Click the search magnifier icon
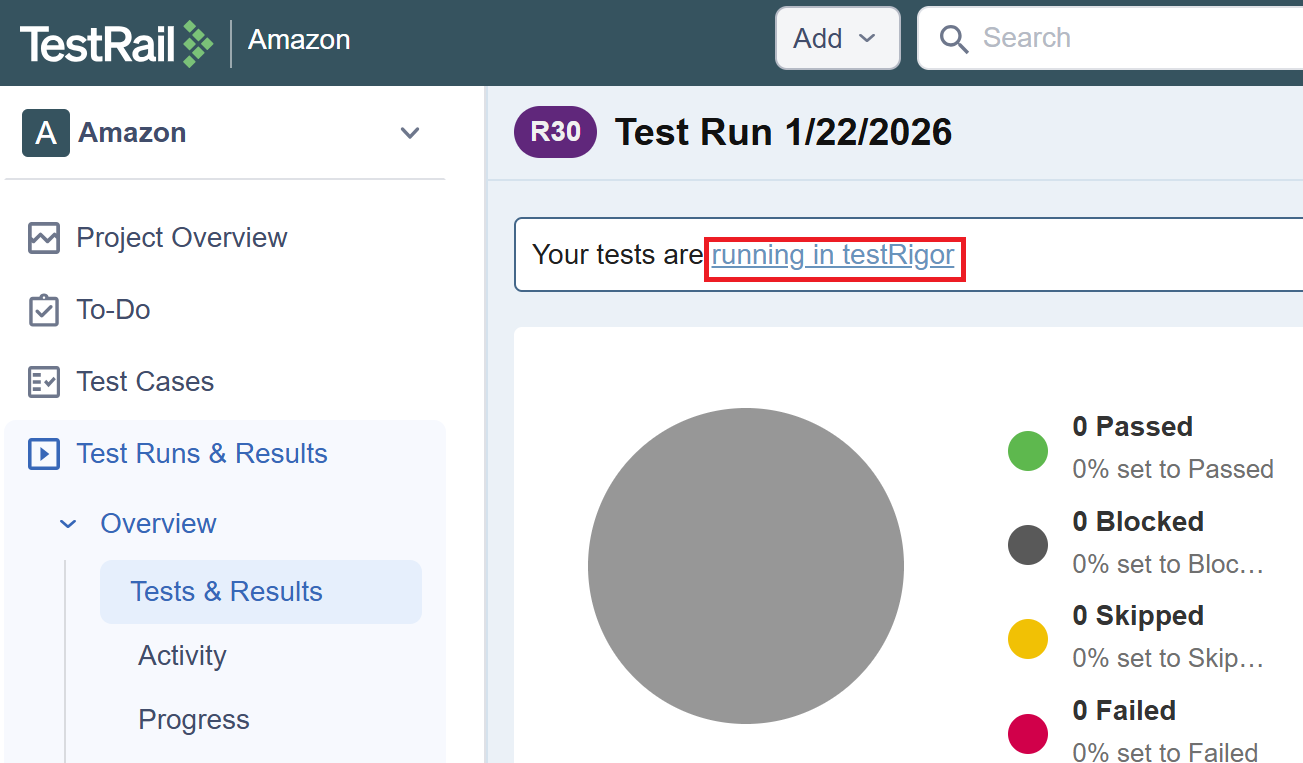This screenshot has width=1303, height=763. (954, 39)
